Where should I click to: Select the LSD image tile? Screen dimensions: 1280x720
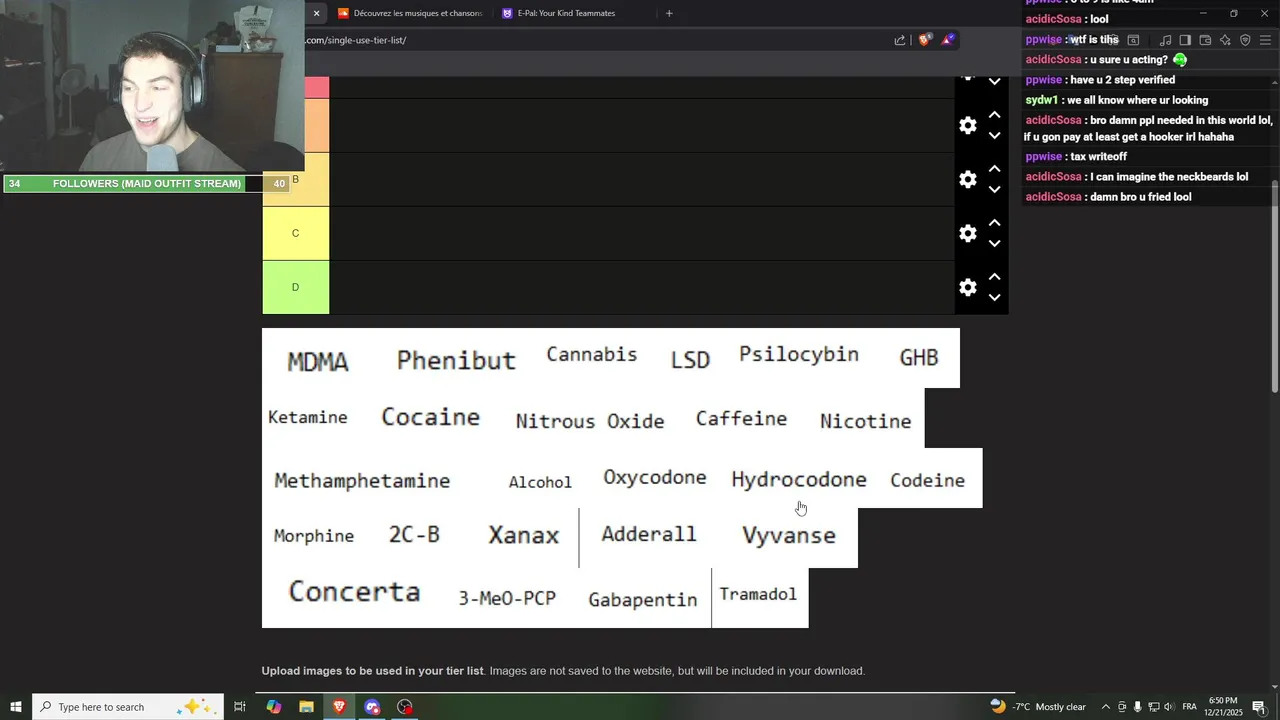click(690, 359)
